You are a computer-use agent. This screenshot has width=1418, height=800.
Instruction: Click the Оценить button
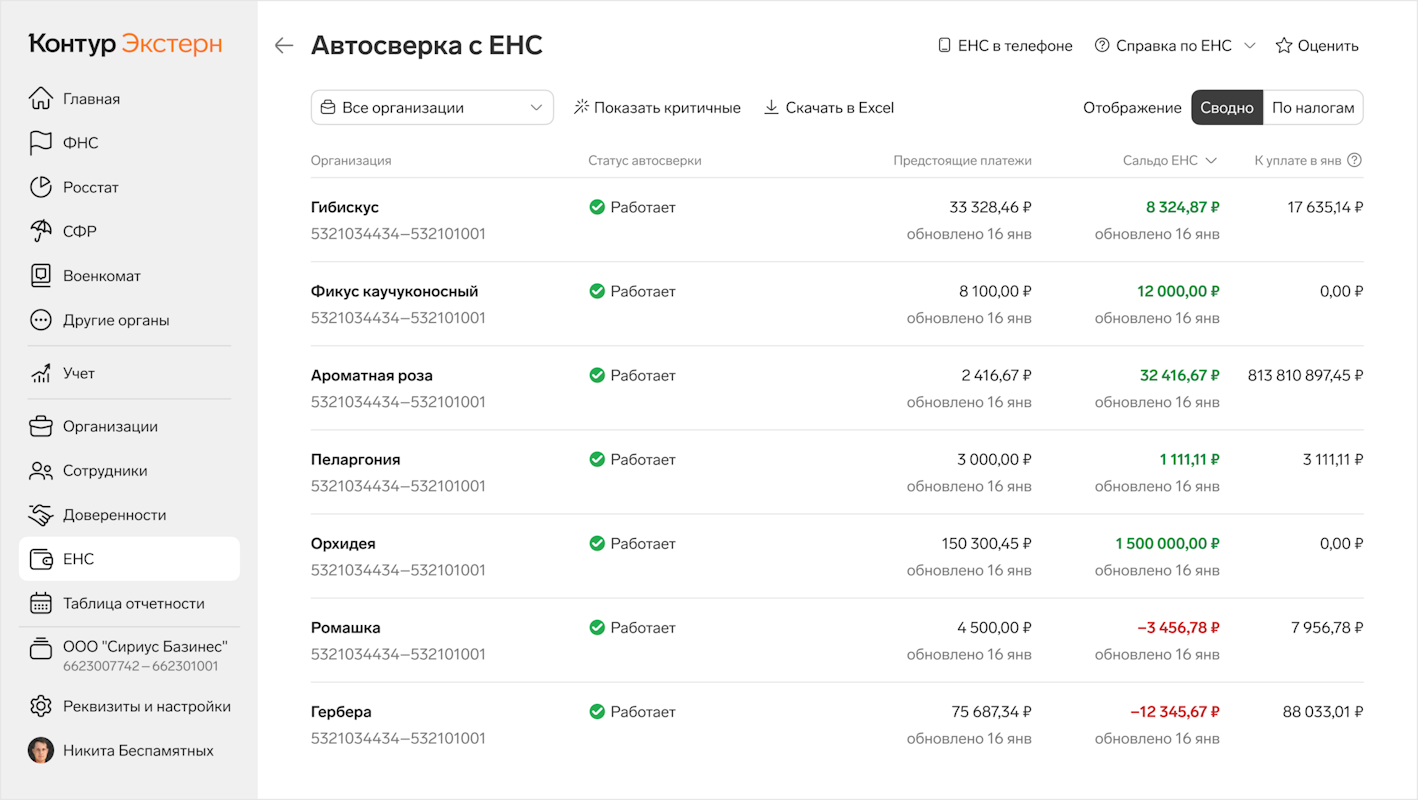click(1317, 46)
